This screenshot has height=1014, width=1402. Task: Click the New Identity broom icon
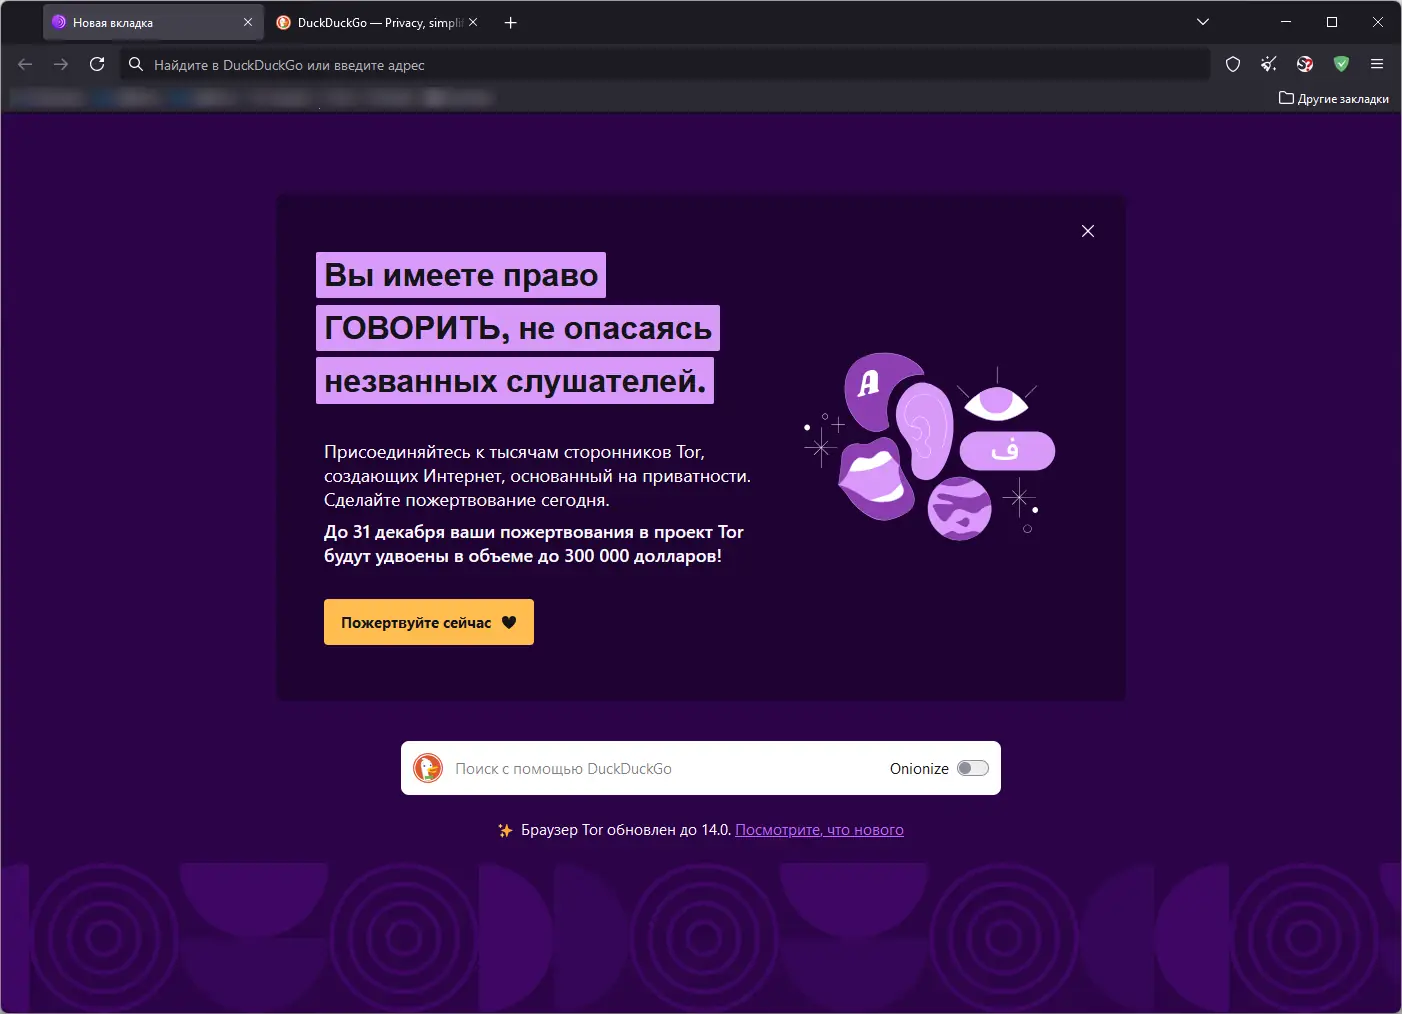[1269, 64]
